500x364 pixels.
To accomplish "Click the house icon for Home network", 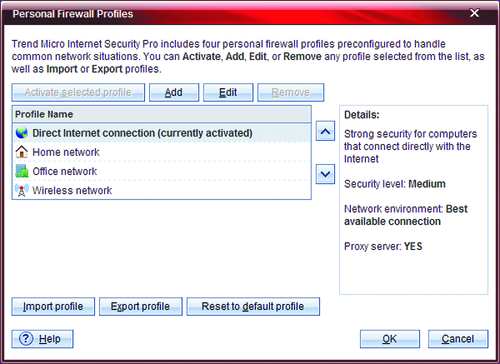I will (x=22, y=152).
